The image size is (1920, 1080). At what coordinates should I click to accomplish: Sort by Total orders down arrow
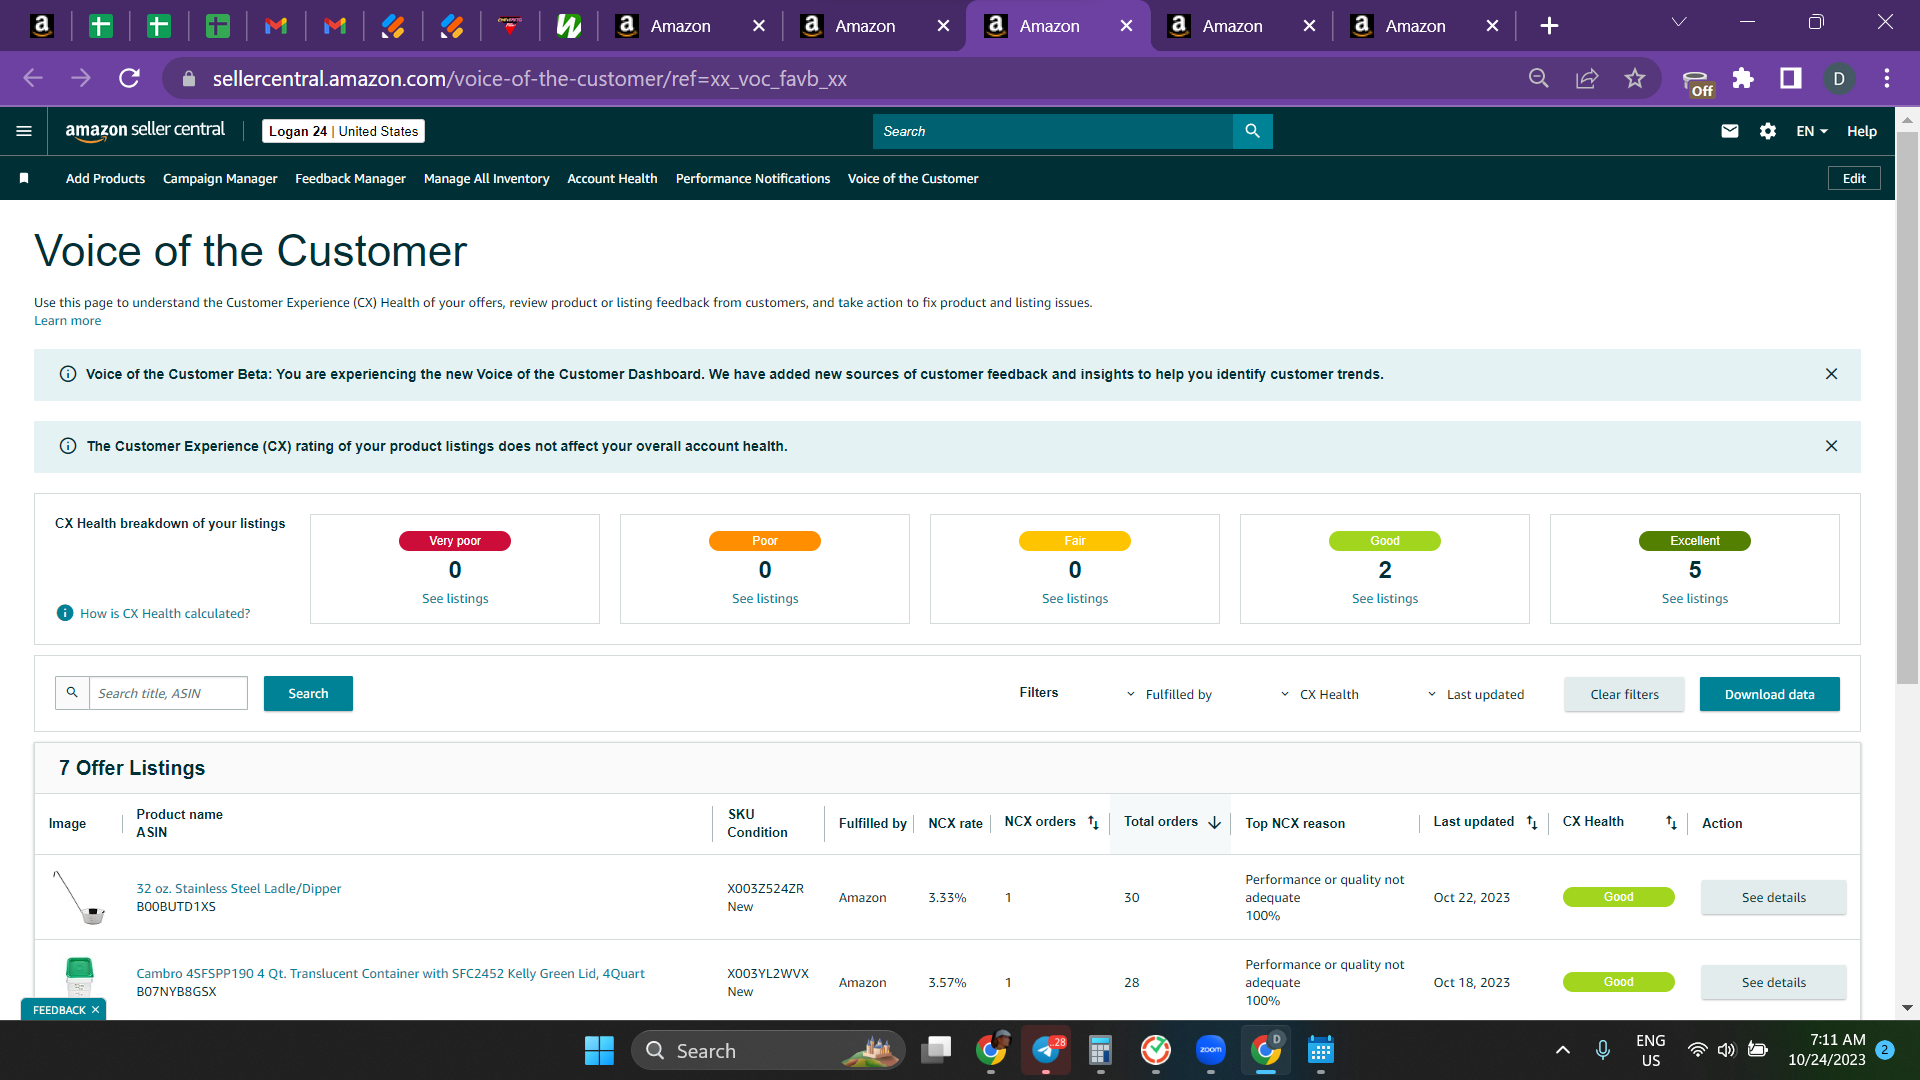pyautogui.click(x=1214, y=822)
